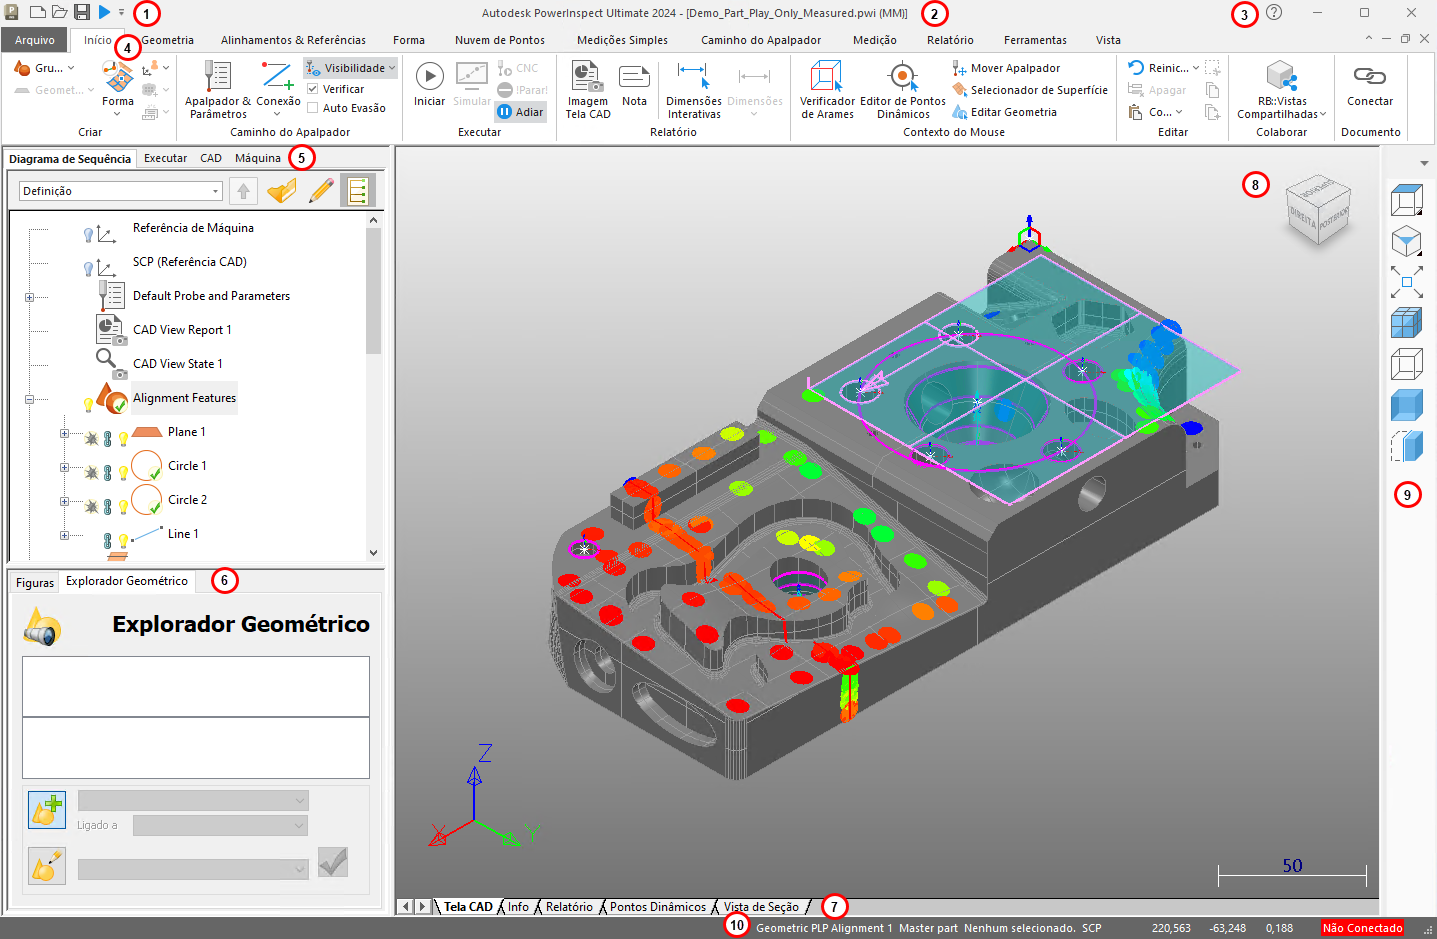Switch to the Máquina panel tab
The image size is (1437, 939).
tap(258, 158)
